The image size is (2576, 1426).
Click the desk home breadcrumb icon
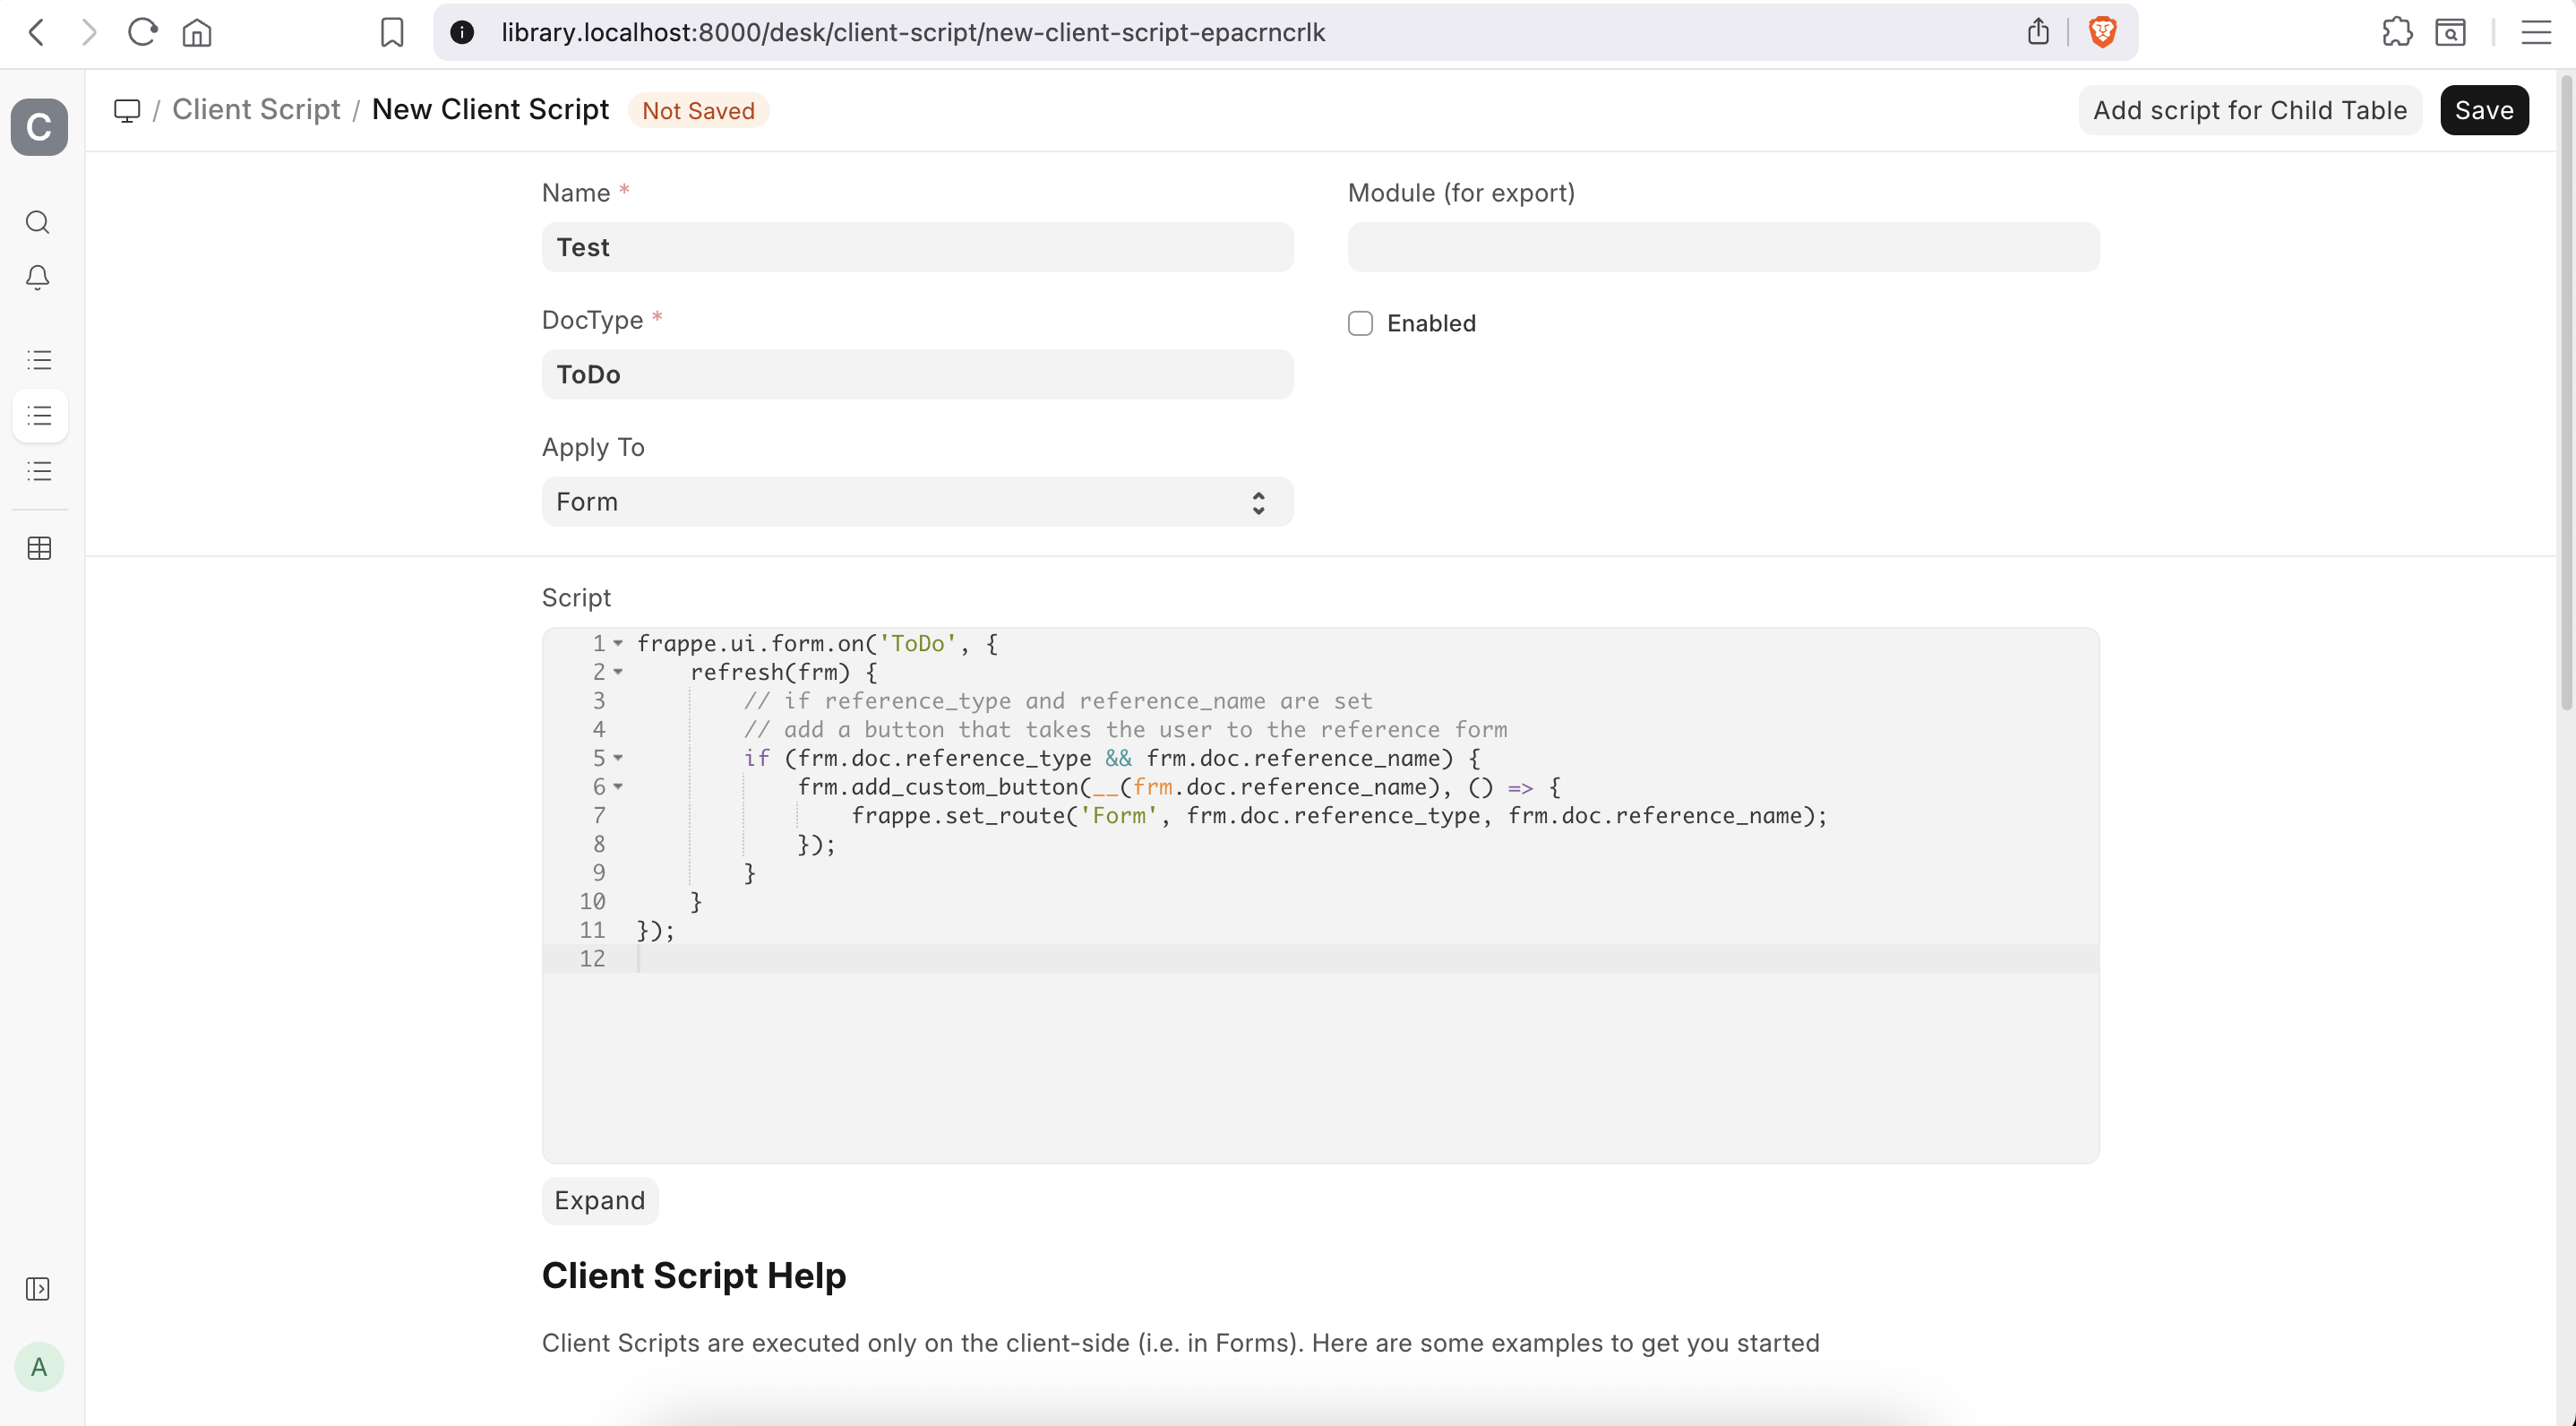(127, 110)
